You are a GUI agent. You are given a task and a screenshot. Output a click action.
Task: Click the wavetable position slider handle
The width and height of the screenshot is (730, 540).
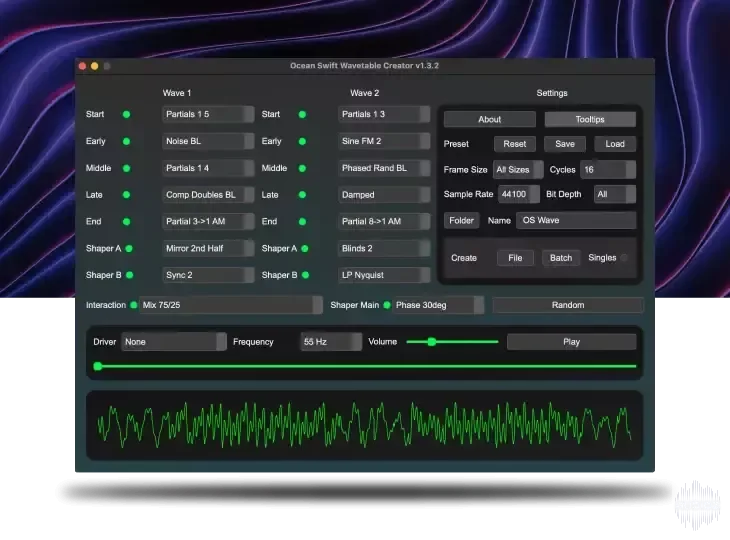[x=98, y=367]
